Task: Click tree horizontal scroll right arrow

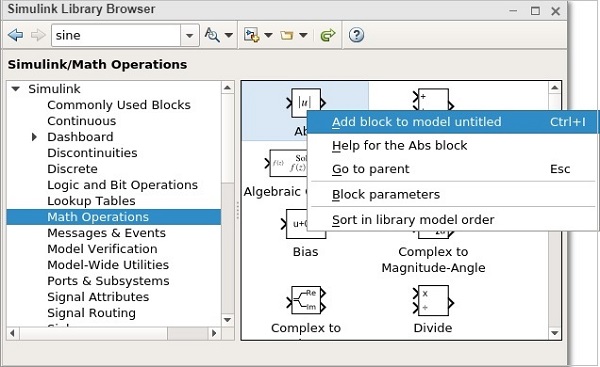Action: click(x=214, y=333)
